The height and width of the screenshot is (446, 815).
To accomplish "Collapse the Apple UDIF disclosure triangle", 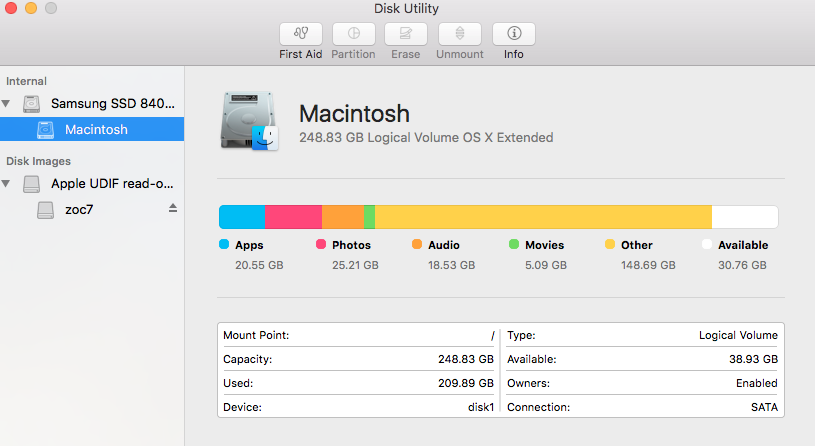I will [6, 183].
